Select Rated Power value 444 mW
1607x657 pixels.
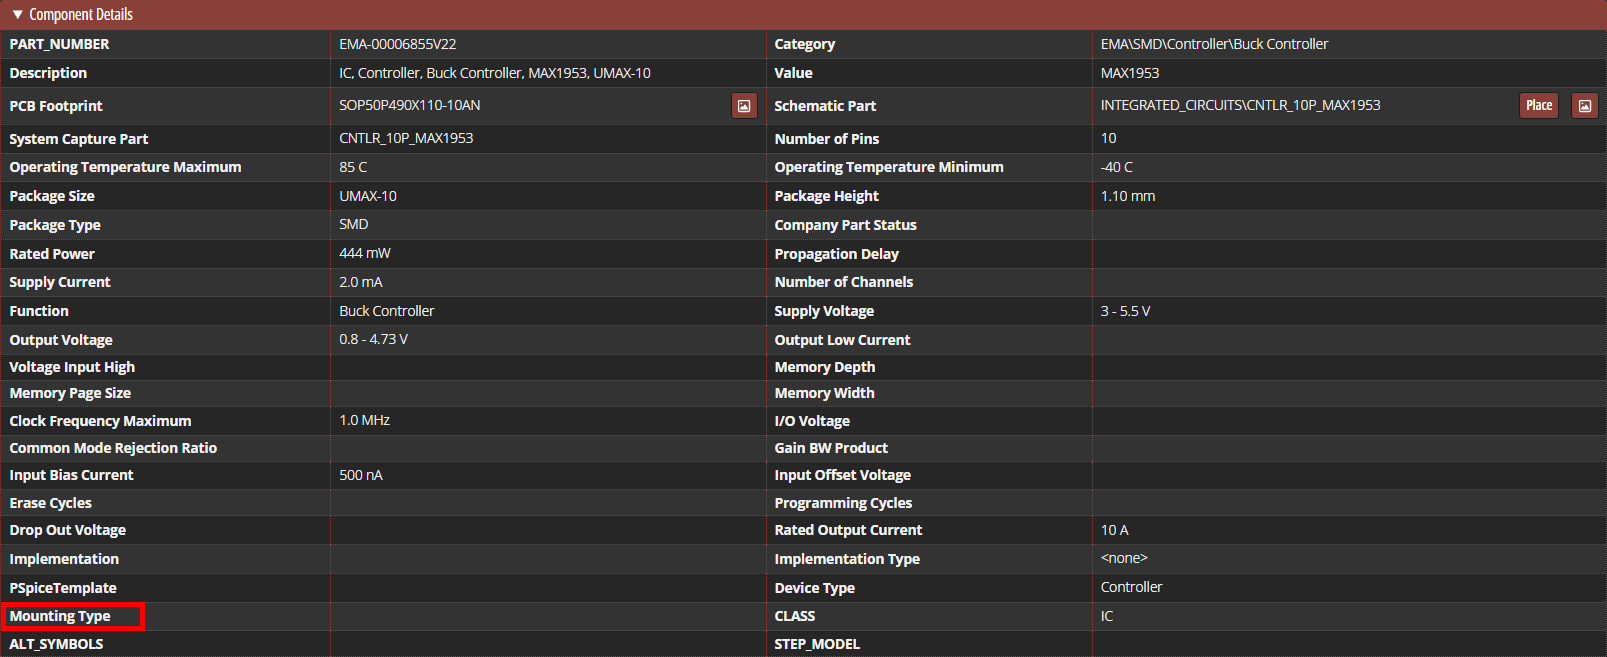[365, 253]
